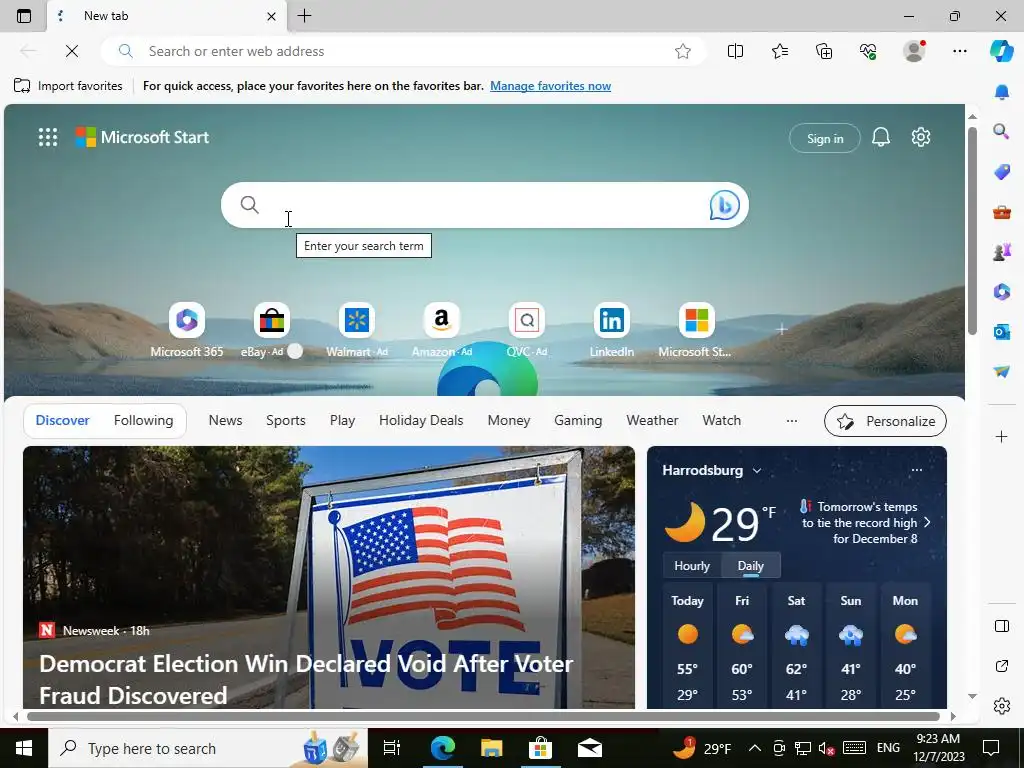The image size is (1024, 768).
Task: Open the Holiday Deals category
Action: [x=421, y=421]
